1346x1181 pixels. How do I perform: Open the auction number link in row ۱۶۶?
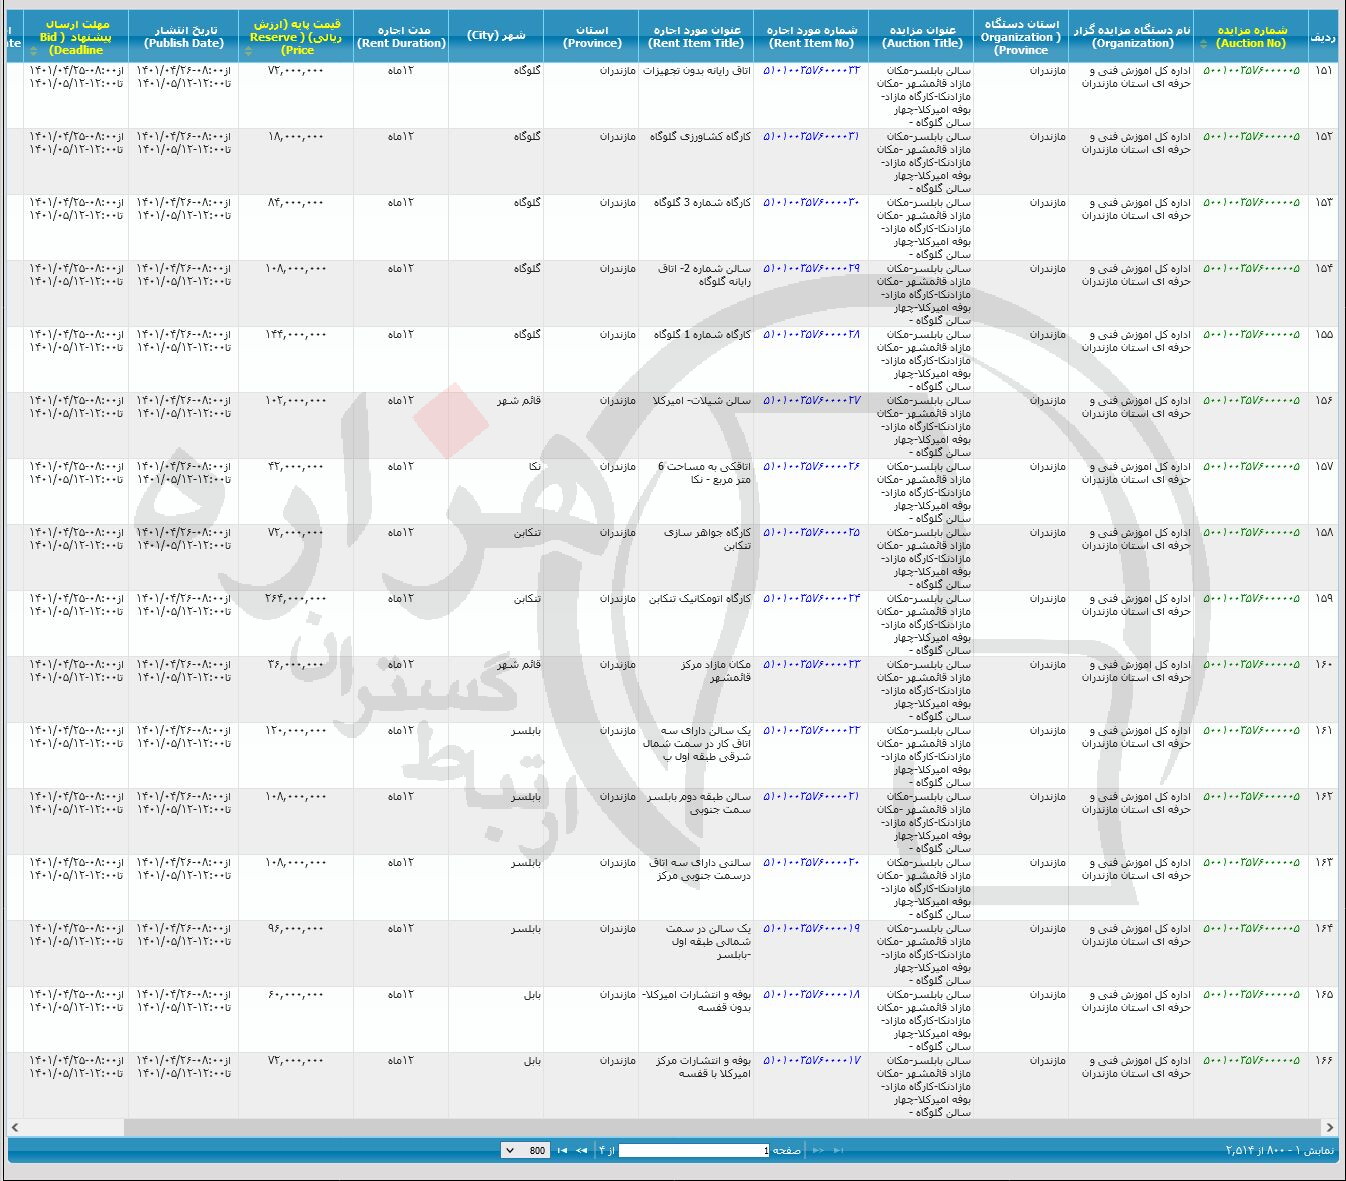click(1251, 1061)
